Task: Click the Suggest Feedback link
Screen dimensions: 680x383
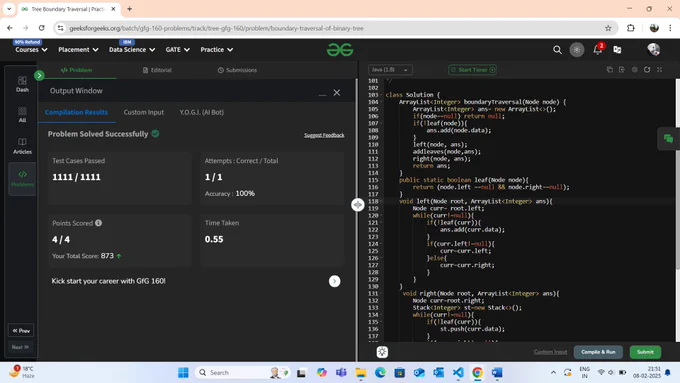Action: pyautogui.click(x=324, y=135)
